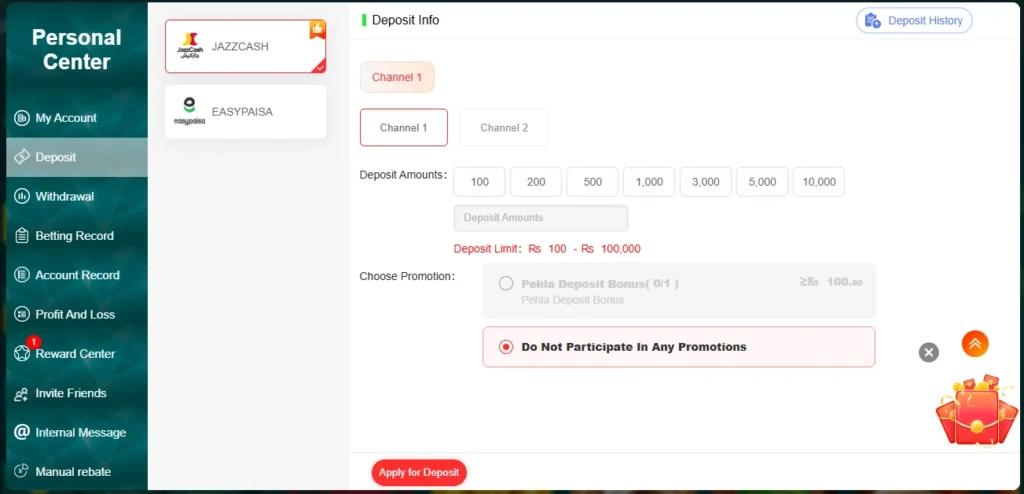Click the orange scroll-to-top arrow icon
Viewport: 1024px width, 494px height.
(975, 344)
